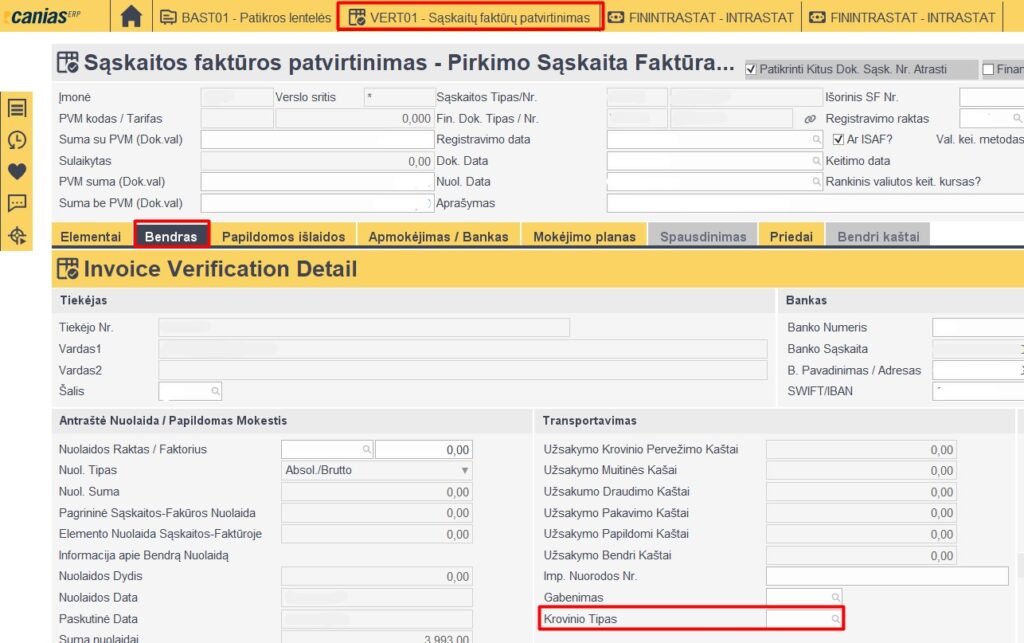Tick the Finan checkbox at top right
Screen dimensions: 1024x643
988,70
